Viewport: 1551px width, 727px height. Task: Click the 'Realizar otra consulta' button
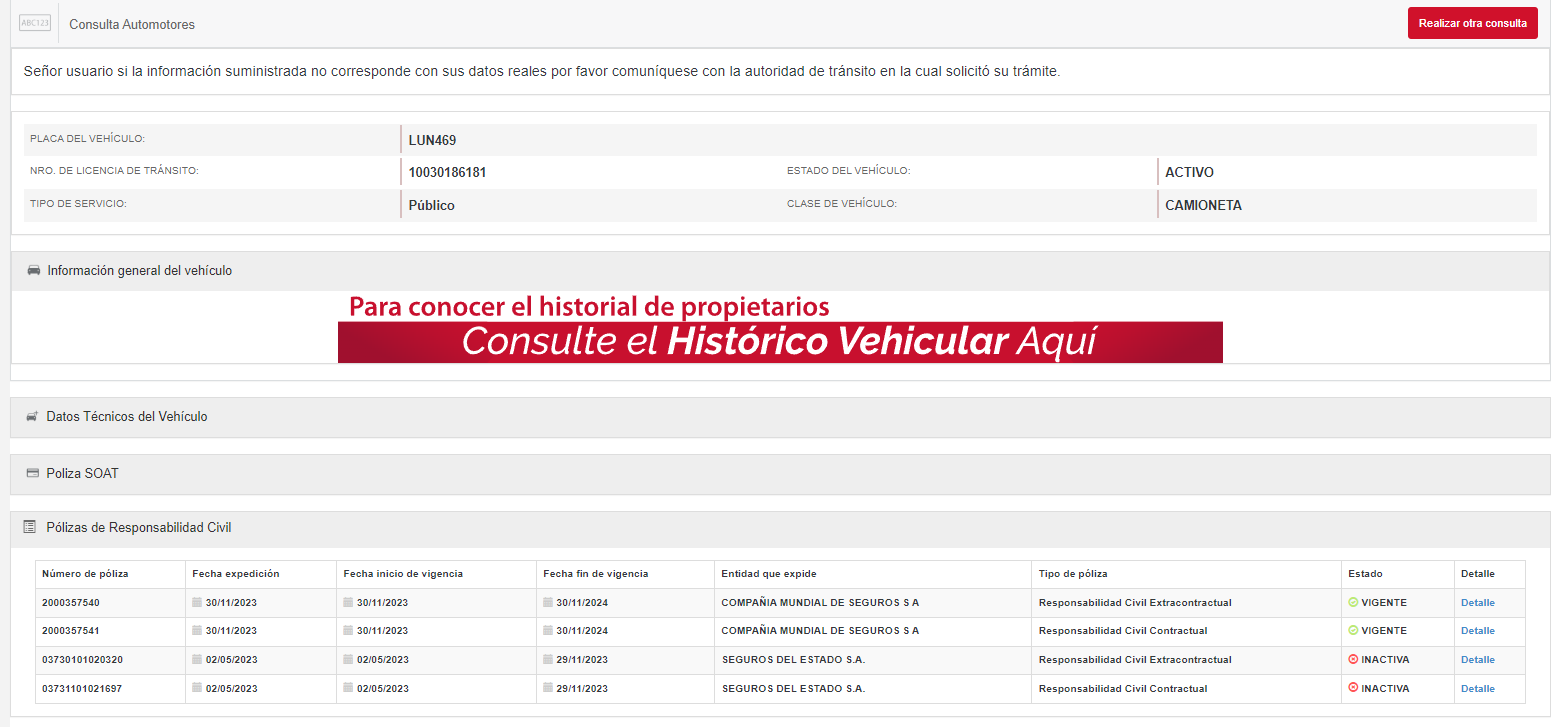[x=1472, y=23]
